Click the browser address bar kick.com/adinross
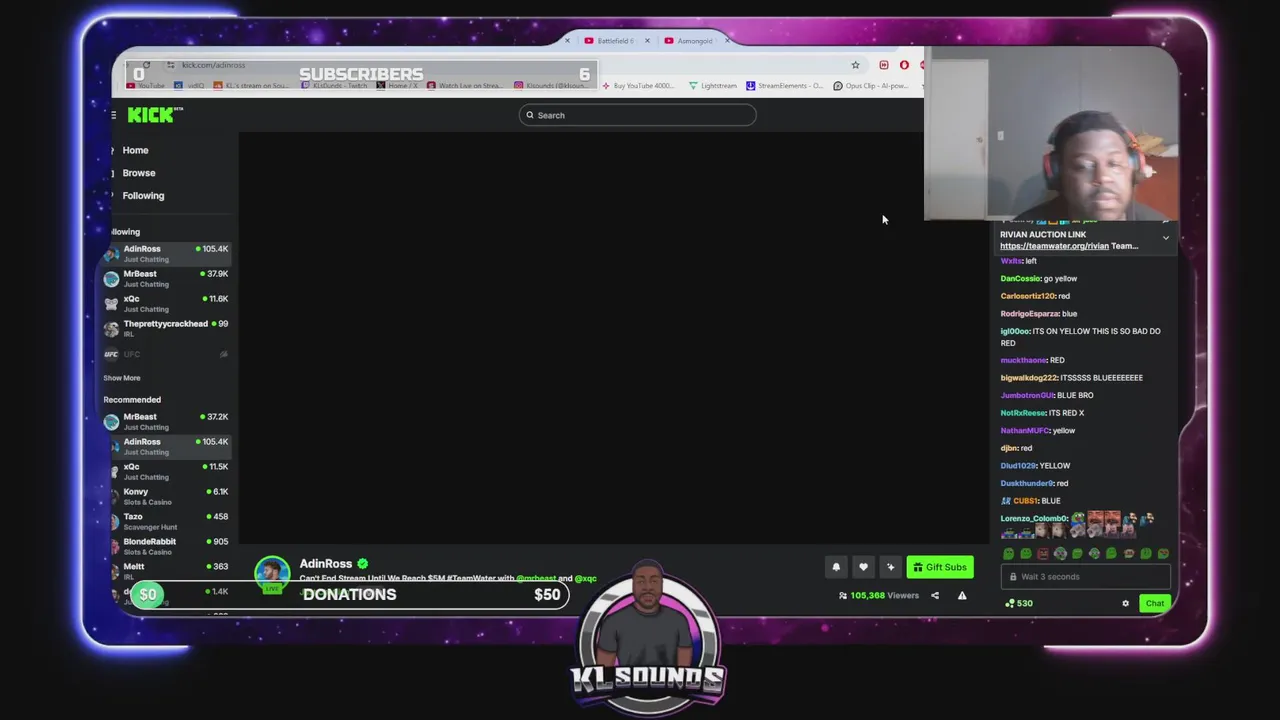The height and width of the screenshot is (720, 1280). (x=214, y=65)
